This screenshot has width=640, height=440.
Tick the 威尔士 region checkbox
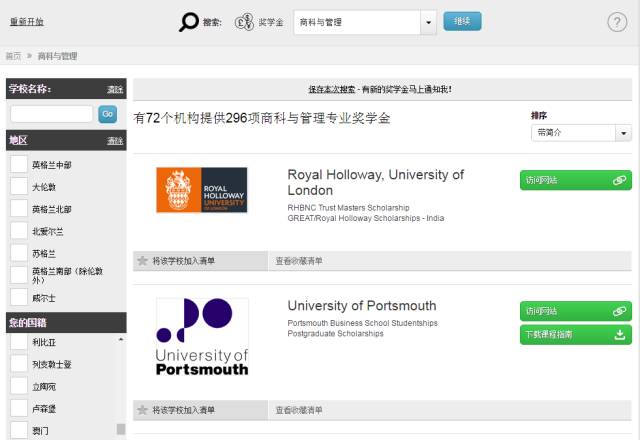[x=19, y=297]
